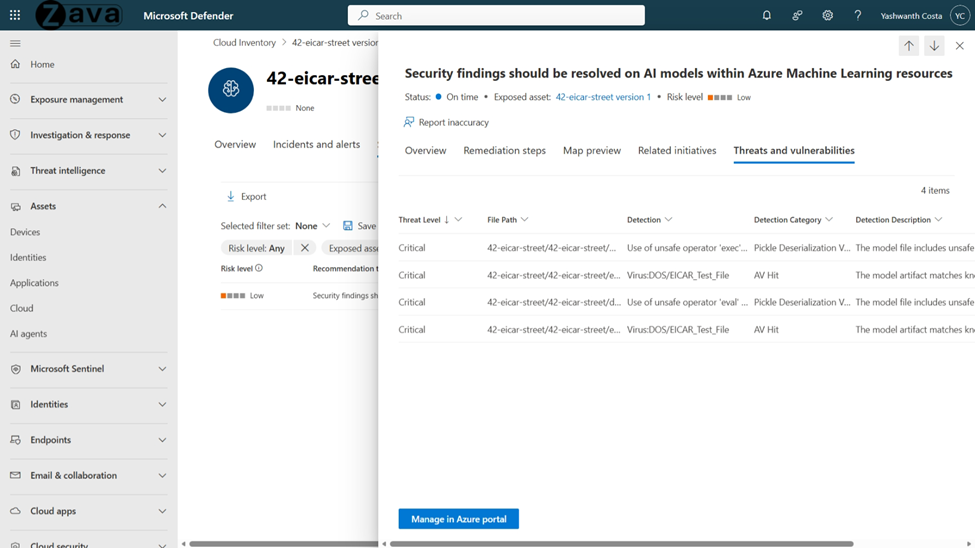This screenshot has height=548, width=975.
Task: Expand Investigation & response section
Action: coord(162,135)
